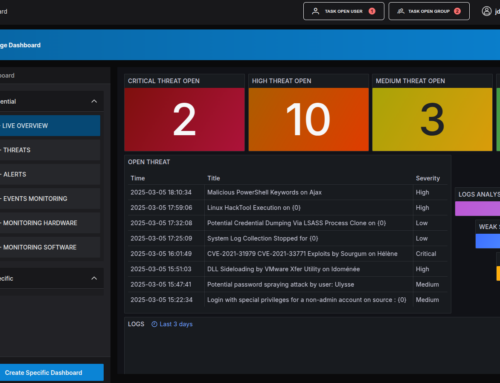Click the High Threat Open orange tile
The image size is (500, 383).
(x=308, y=119)
